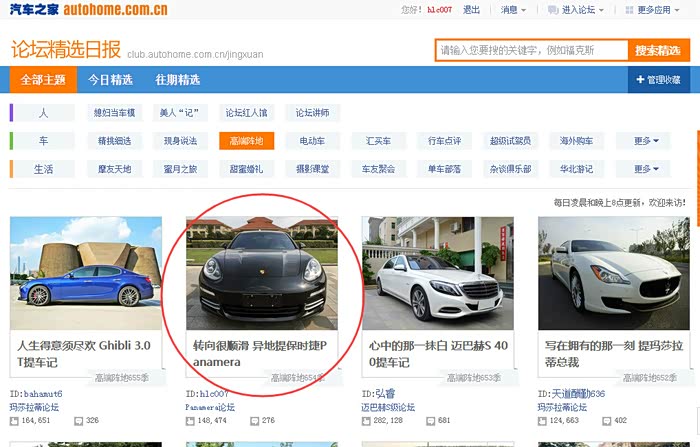
Task: Select the 论坛红人馆 tag
Action: coord(246,113)
